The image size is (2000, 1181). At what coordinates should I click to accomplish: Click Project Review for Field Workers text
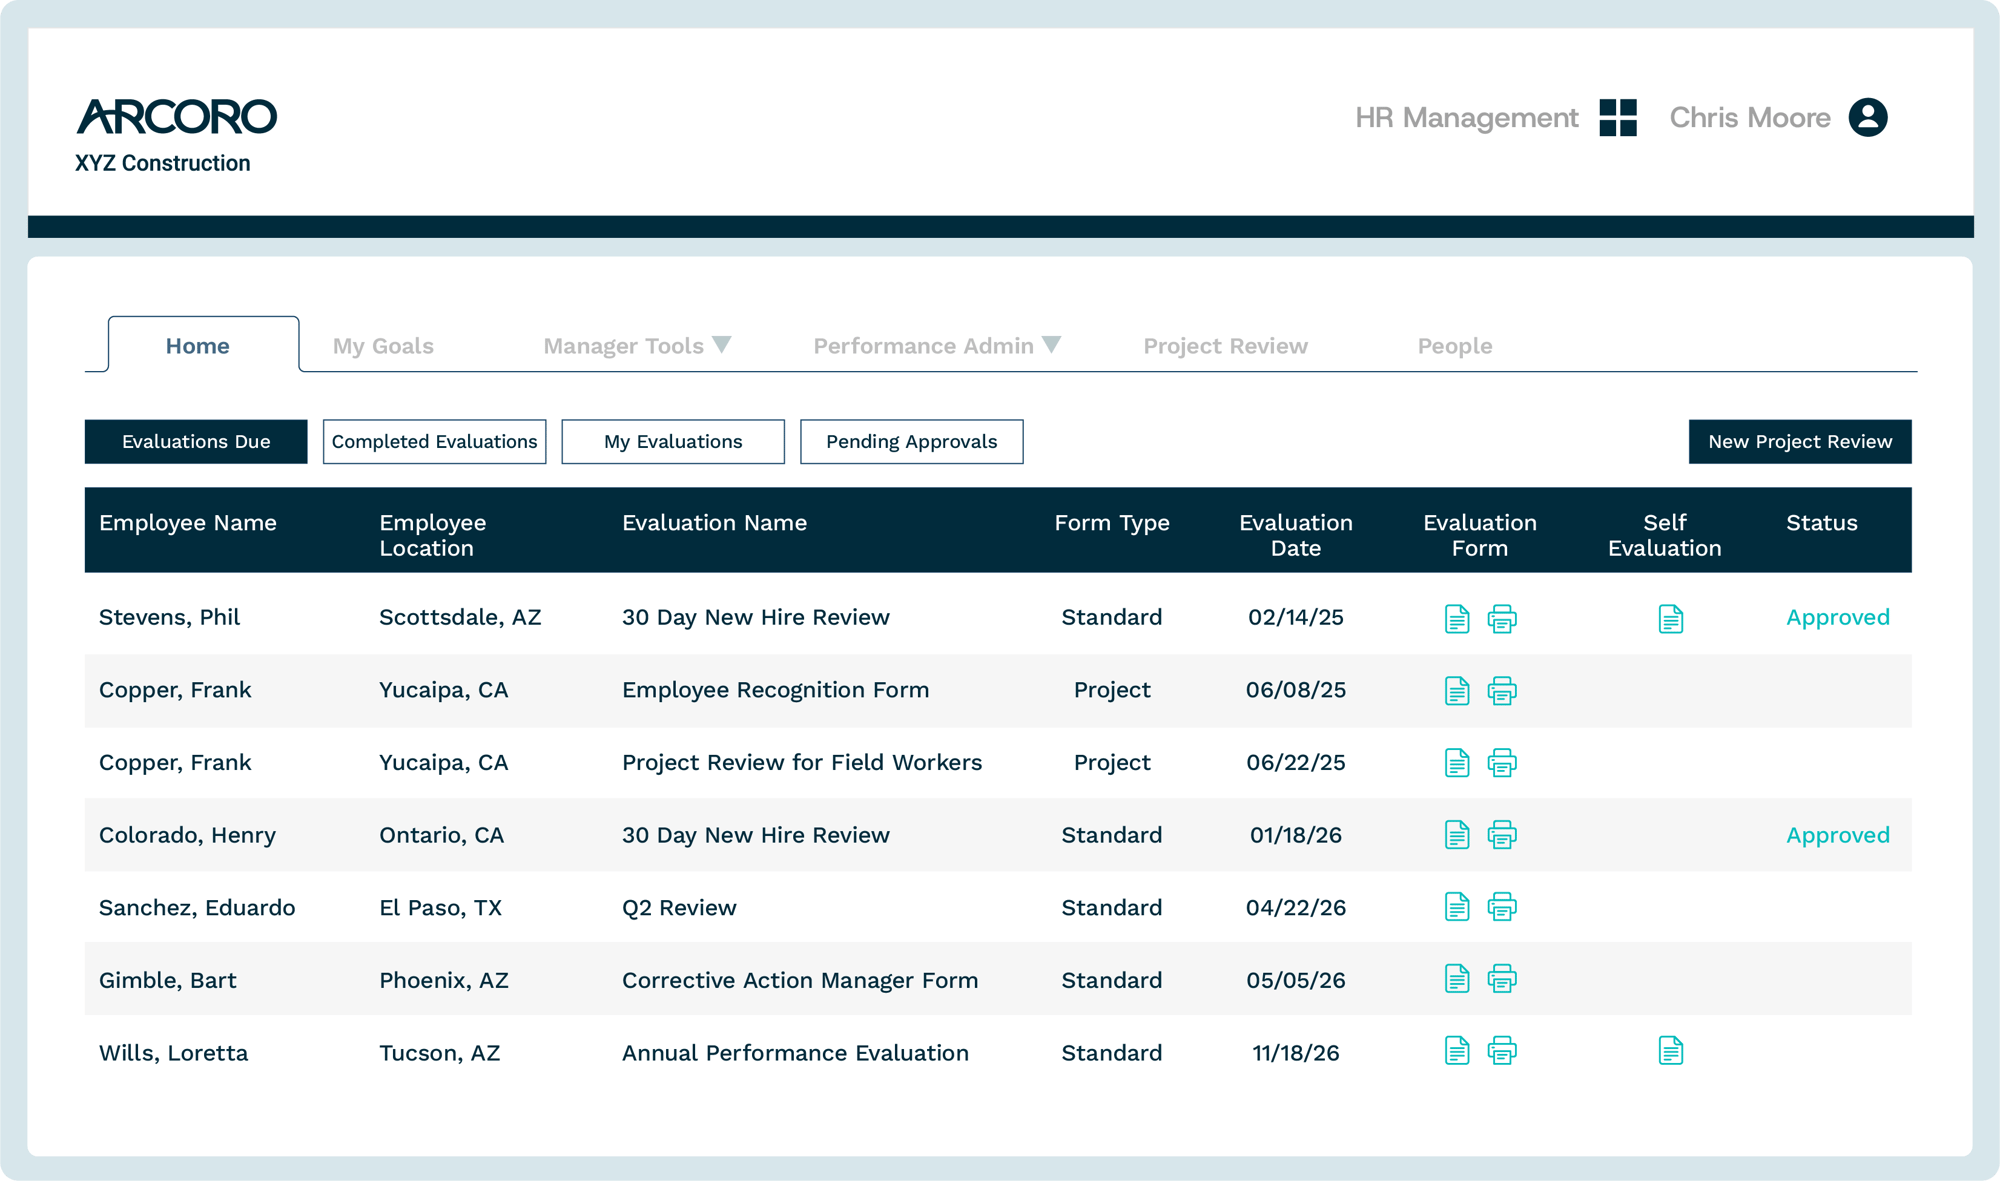(x=802, y=763)
